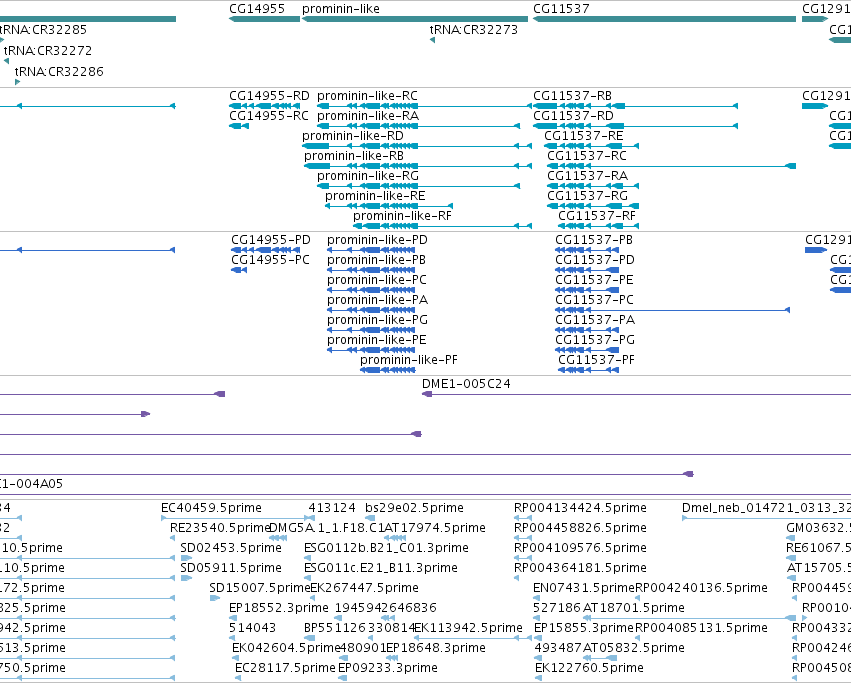Select EST ESG0112b.B21_C01.3prime
This screenshot has width=851, height=683.
point(386,549)
